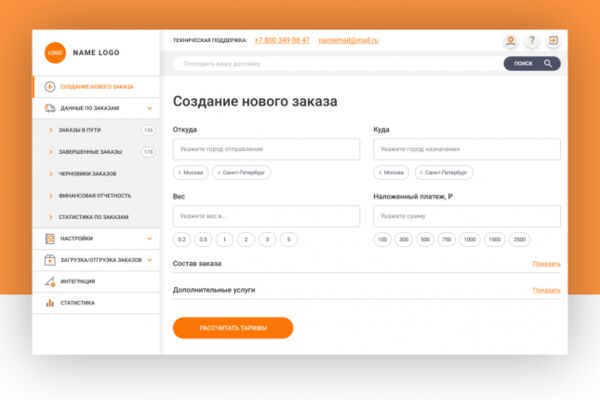Focus the Откуда departure city field

coord(266,149)
